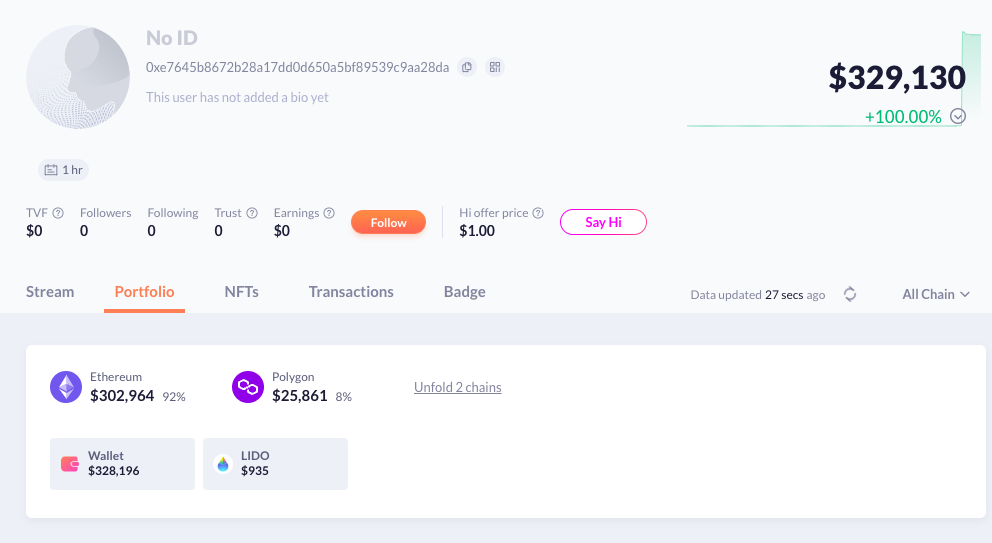Expand net worth change chevron
The image size is (992, 543).
pyautogui.click(x=958, y=116)
